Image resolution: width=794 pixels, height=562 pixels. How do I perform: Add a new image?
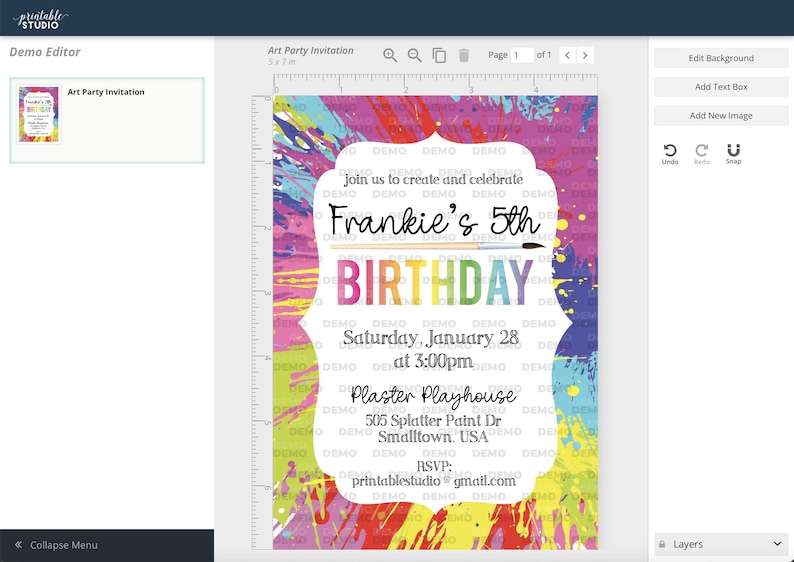tap(721, 116)
